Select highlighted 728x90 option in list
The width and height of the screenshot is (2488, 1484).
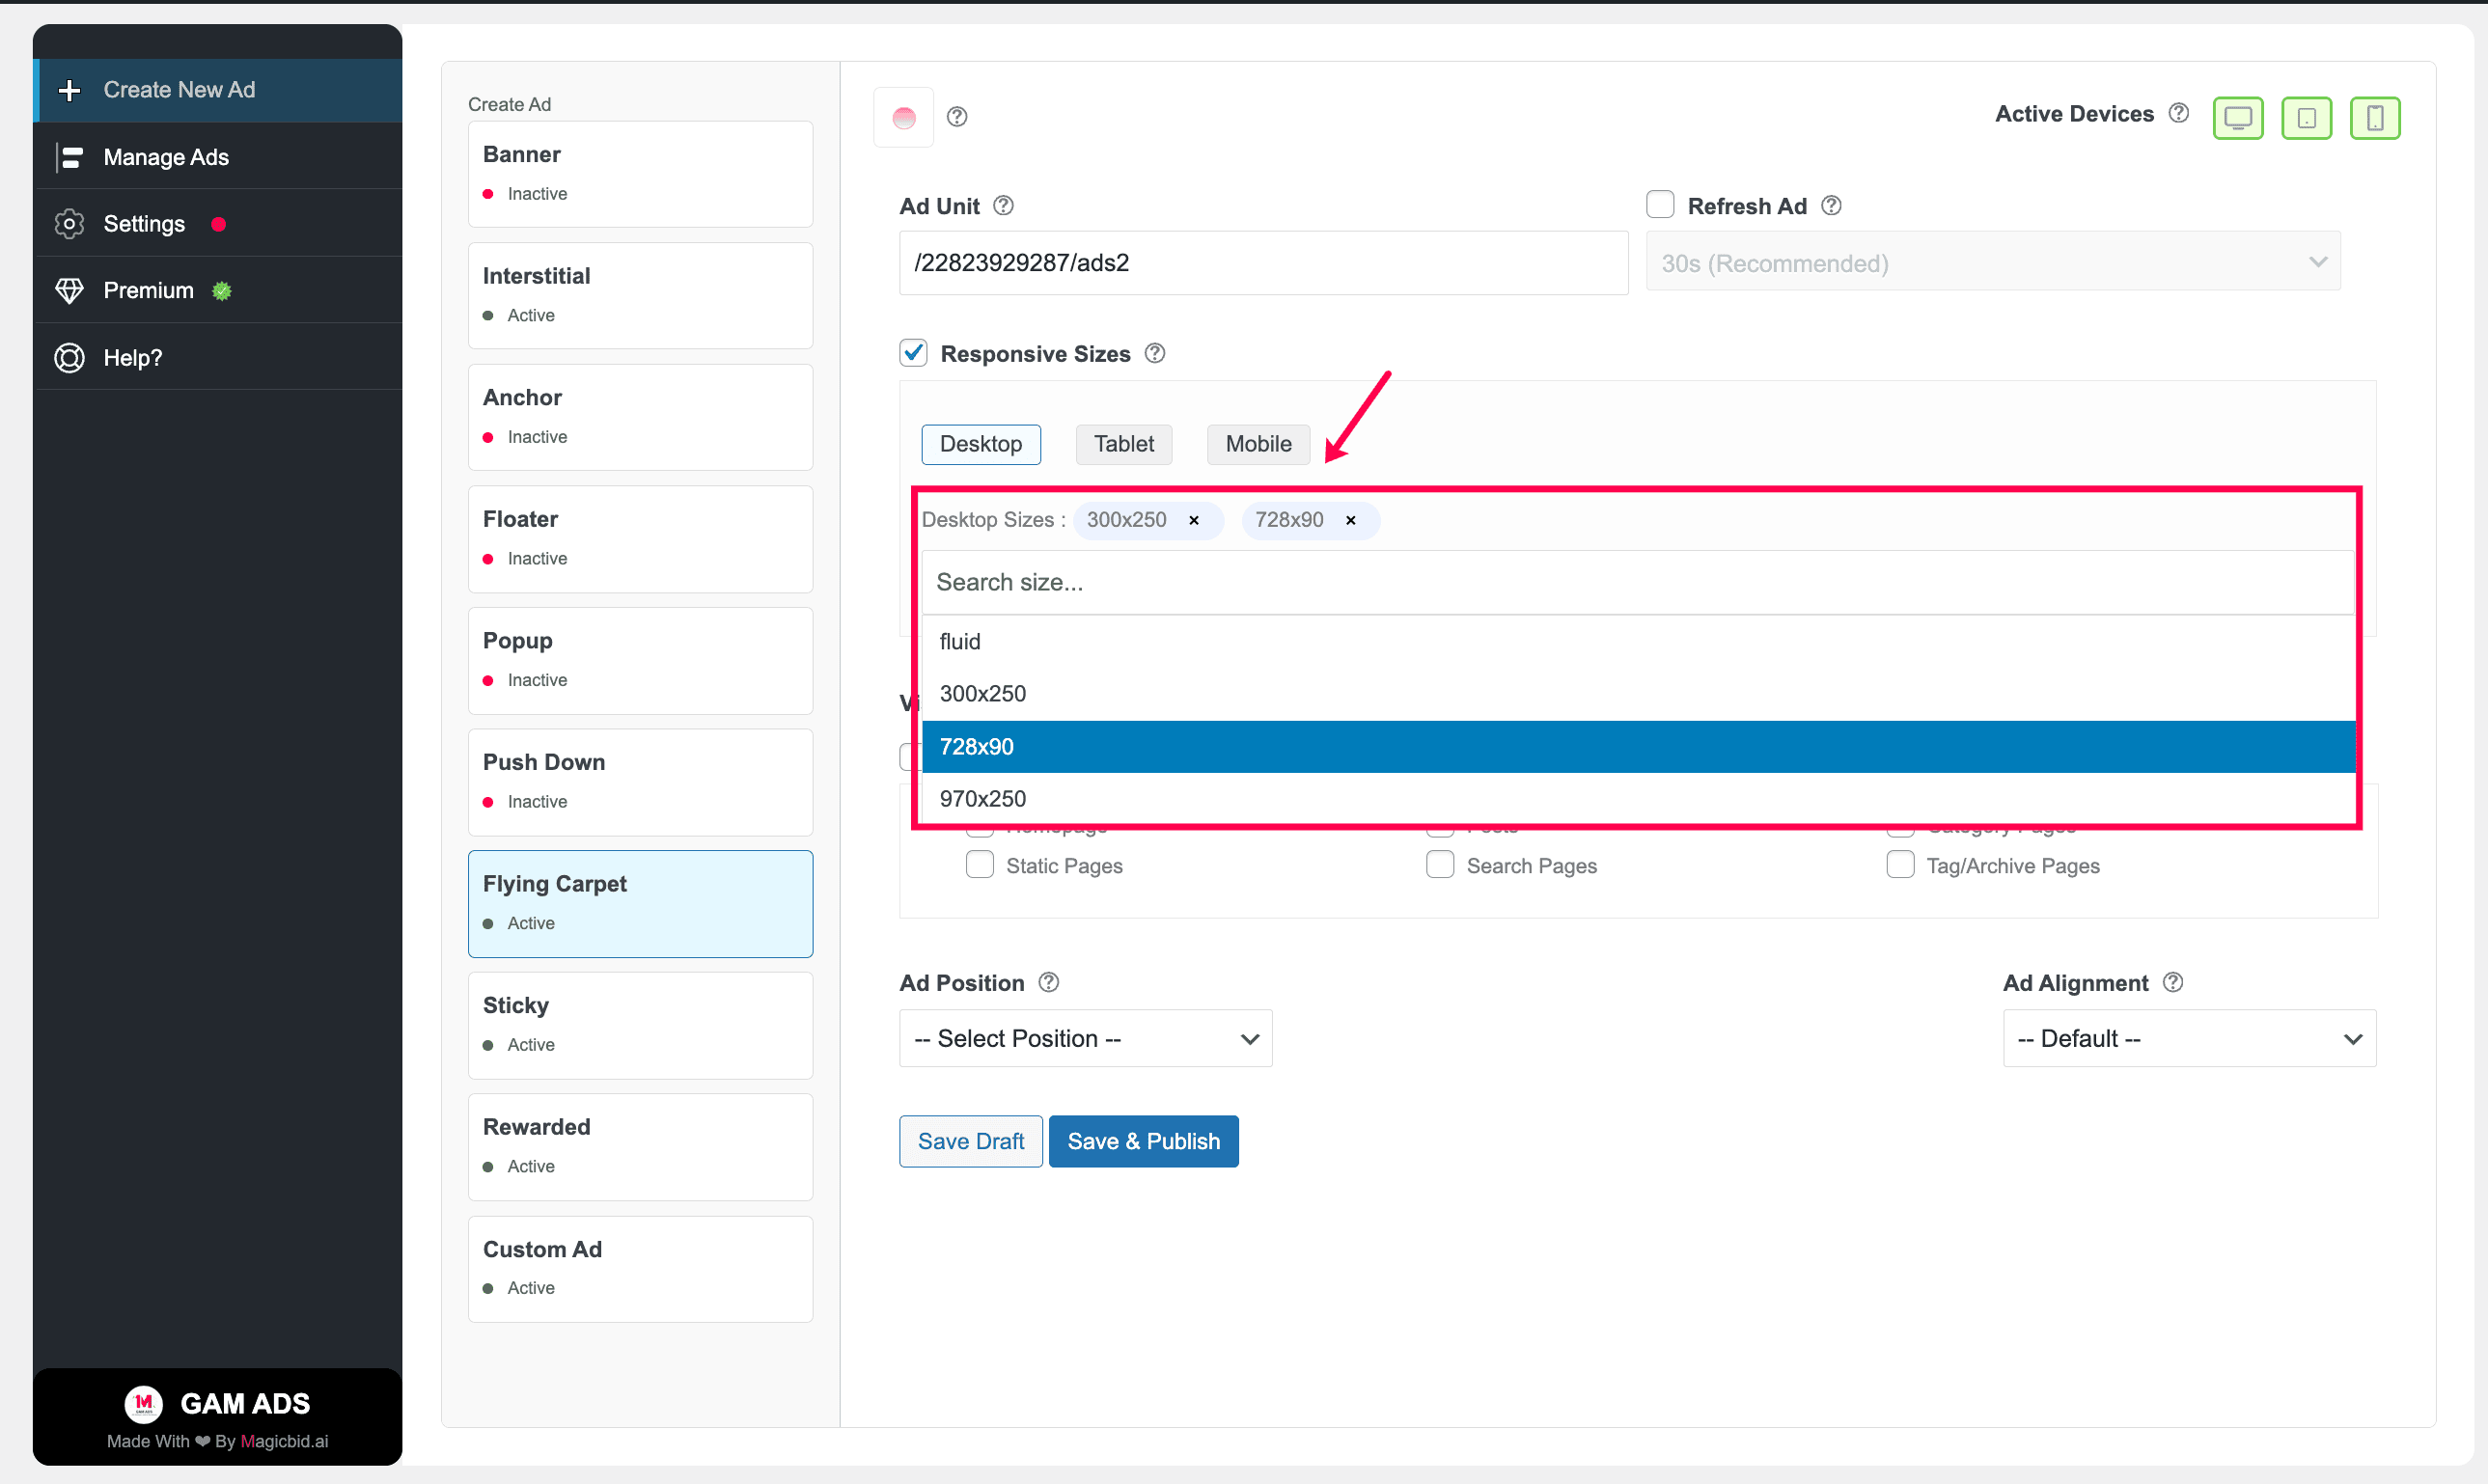pyautogui.click(x=1638, y=747)
